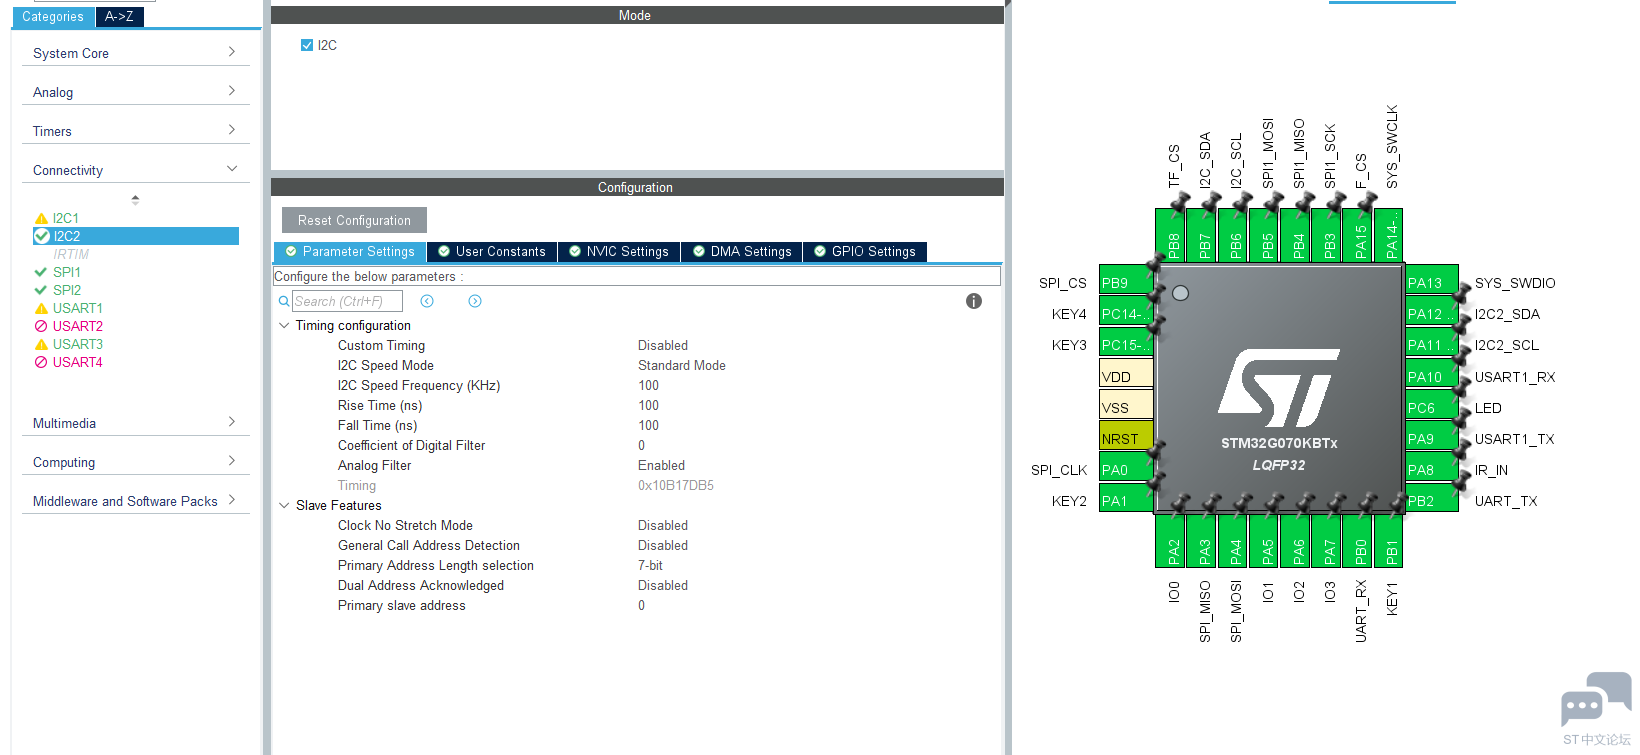Open the Parameter Settings tab
1640x755 pixels.
350,252
